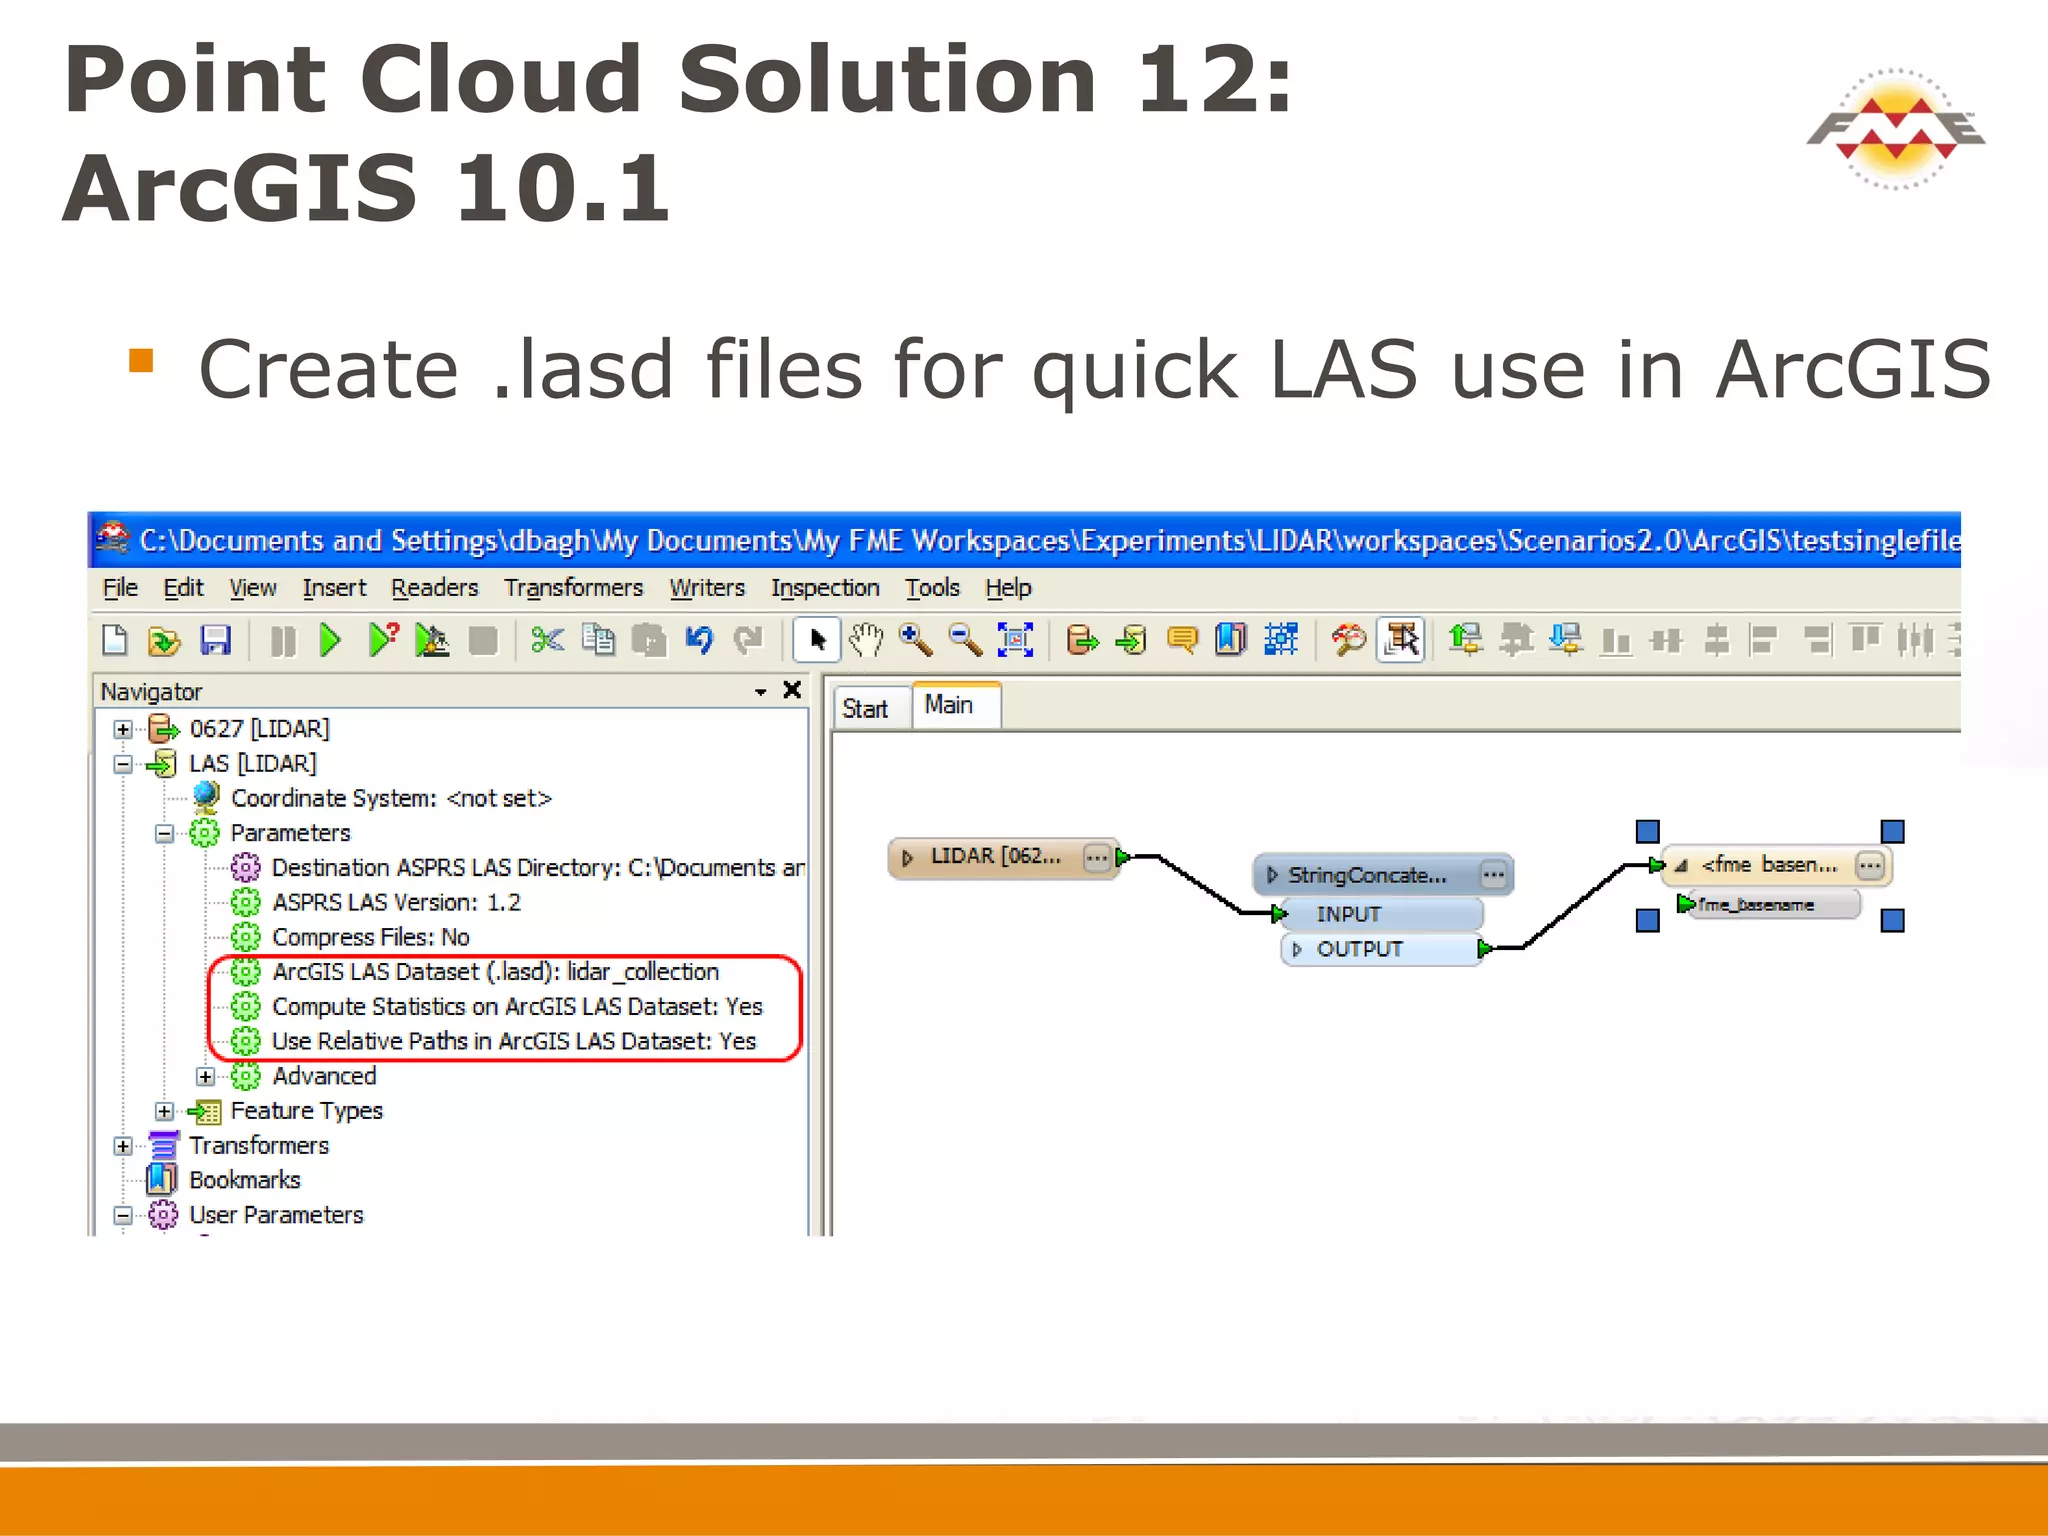Open the Tools menu
Screen dimensions: 2048x1536
tap(933, 588)
